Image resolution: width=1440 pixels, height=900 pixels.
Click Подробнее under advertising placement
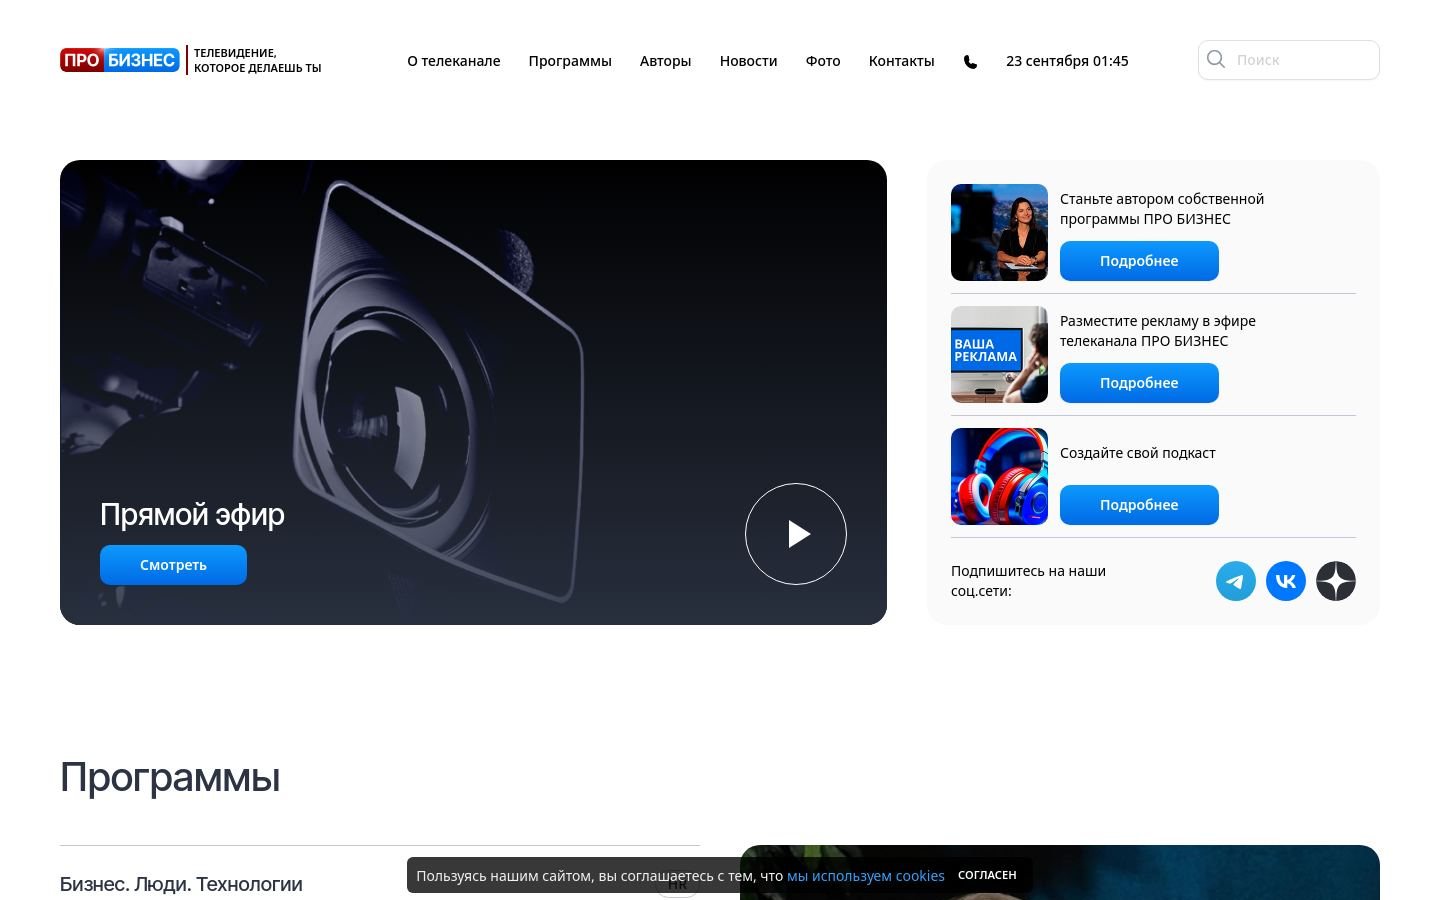pyautogui.click(x=1139, y=383)
